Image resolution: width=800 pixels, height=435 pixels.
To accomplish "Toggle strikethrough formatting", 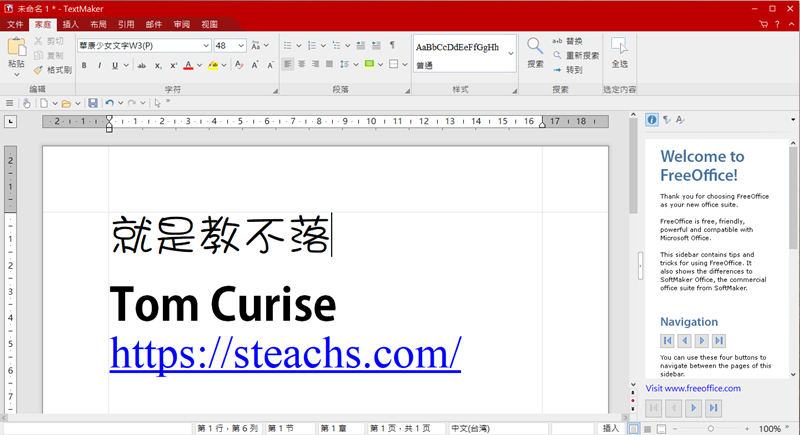I will click(x=142, y=66).
